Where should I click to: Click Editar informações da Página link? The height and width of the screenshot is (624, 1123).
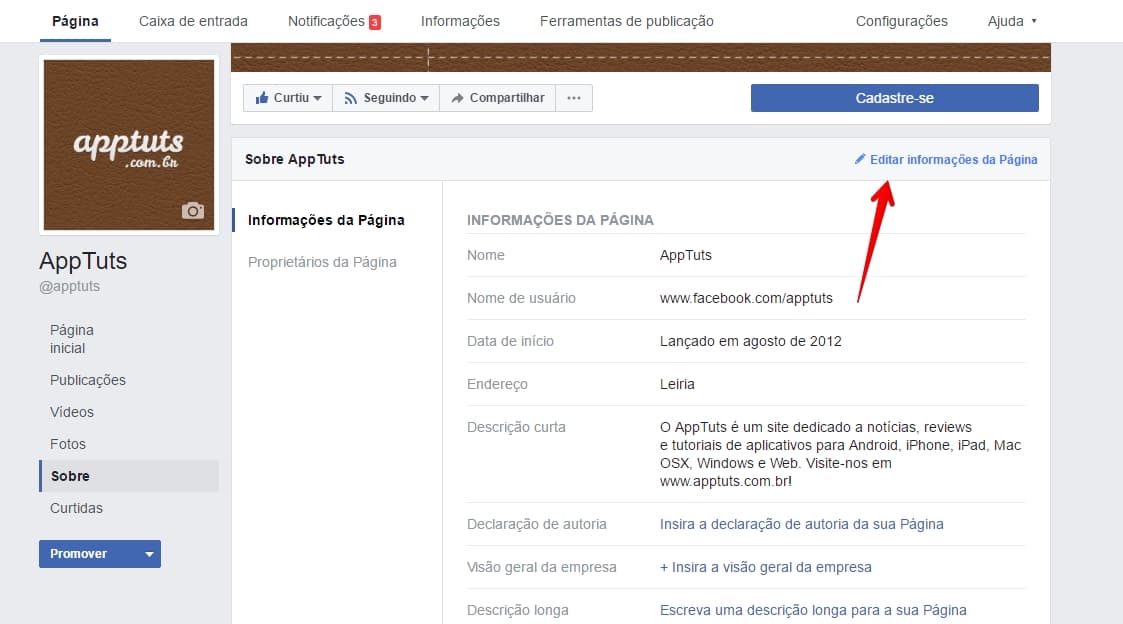(953, 160)
